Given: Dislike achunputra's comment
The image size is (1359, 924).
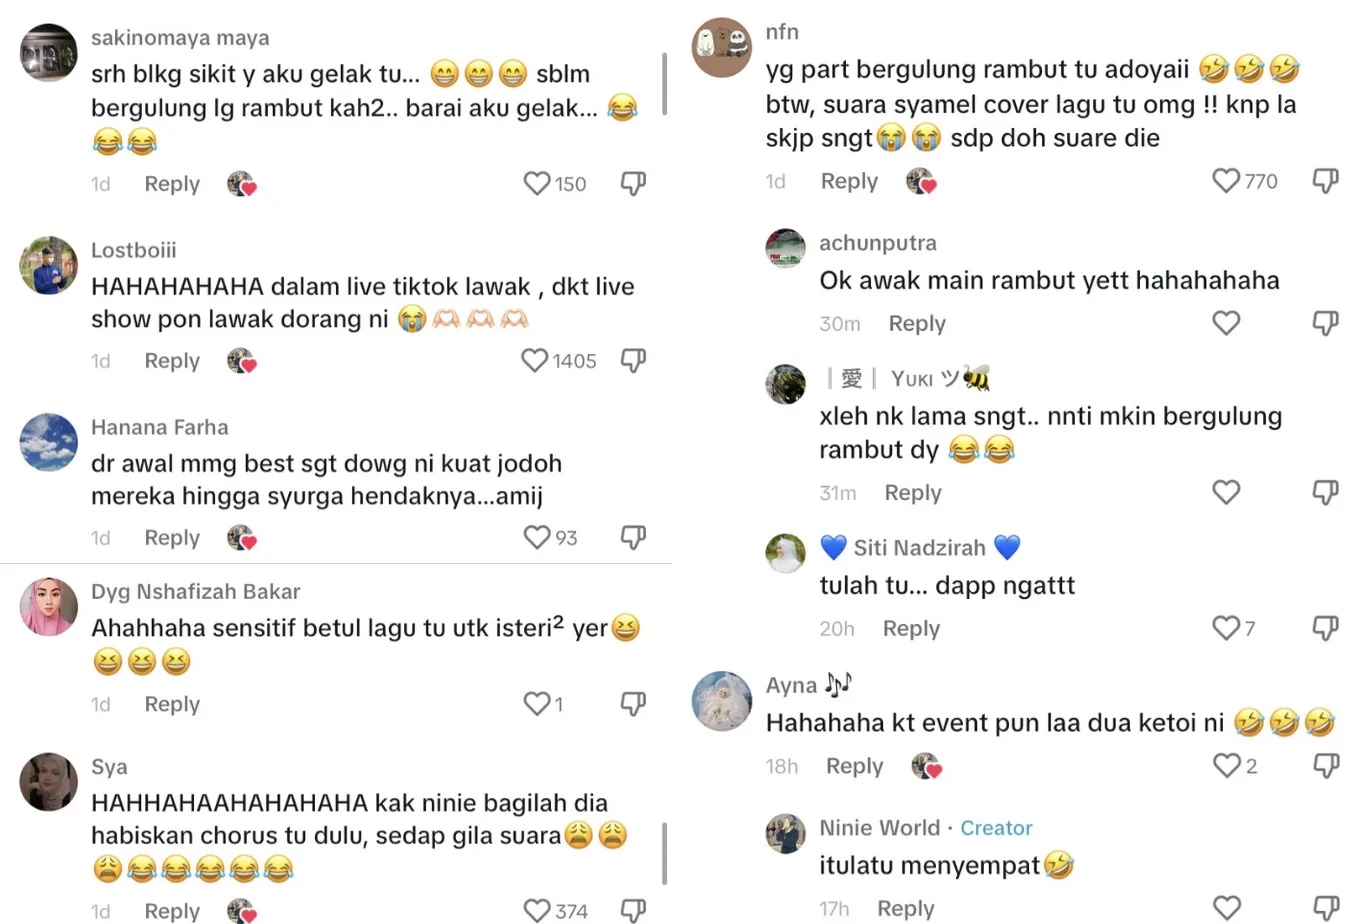Looking at the screenshot, I should tap(1325, 323).
